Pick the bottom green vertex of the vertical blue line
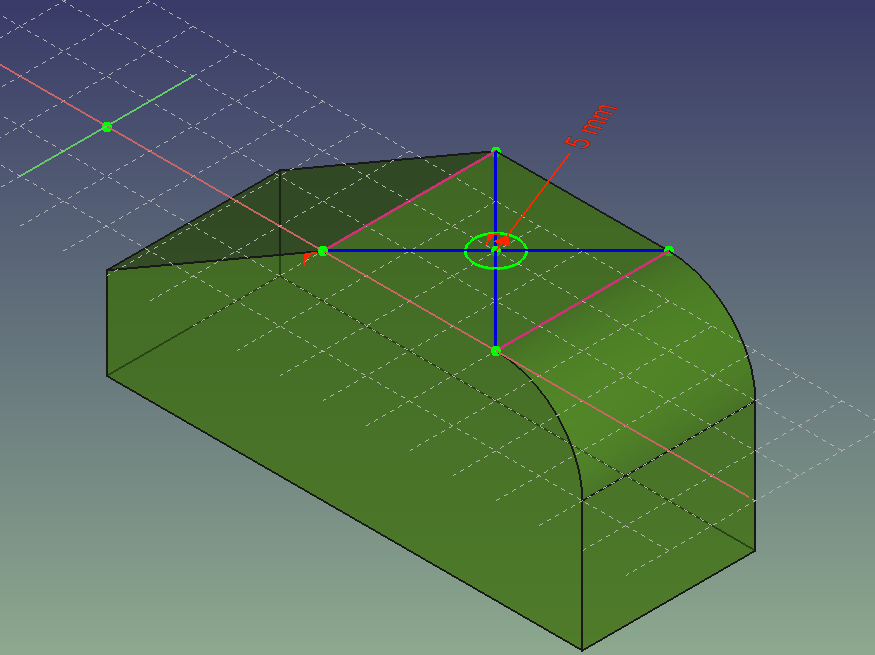The image size is (875, 655). pyautogui.click(x=496, y=351)
